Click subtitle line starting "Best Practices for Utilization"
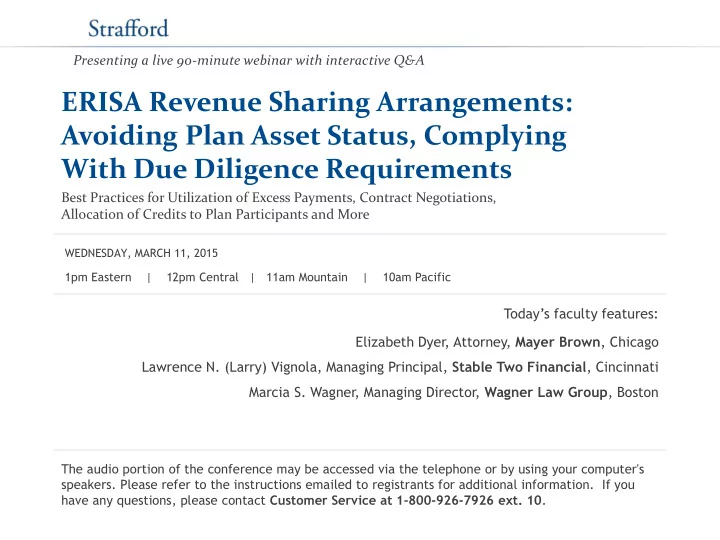 pos(279,197)
